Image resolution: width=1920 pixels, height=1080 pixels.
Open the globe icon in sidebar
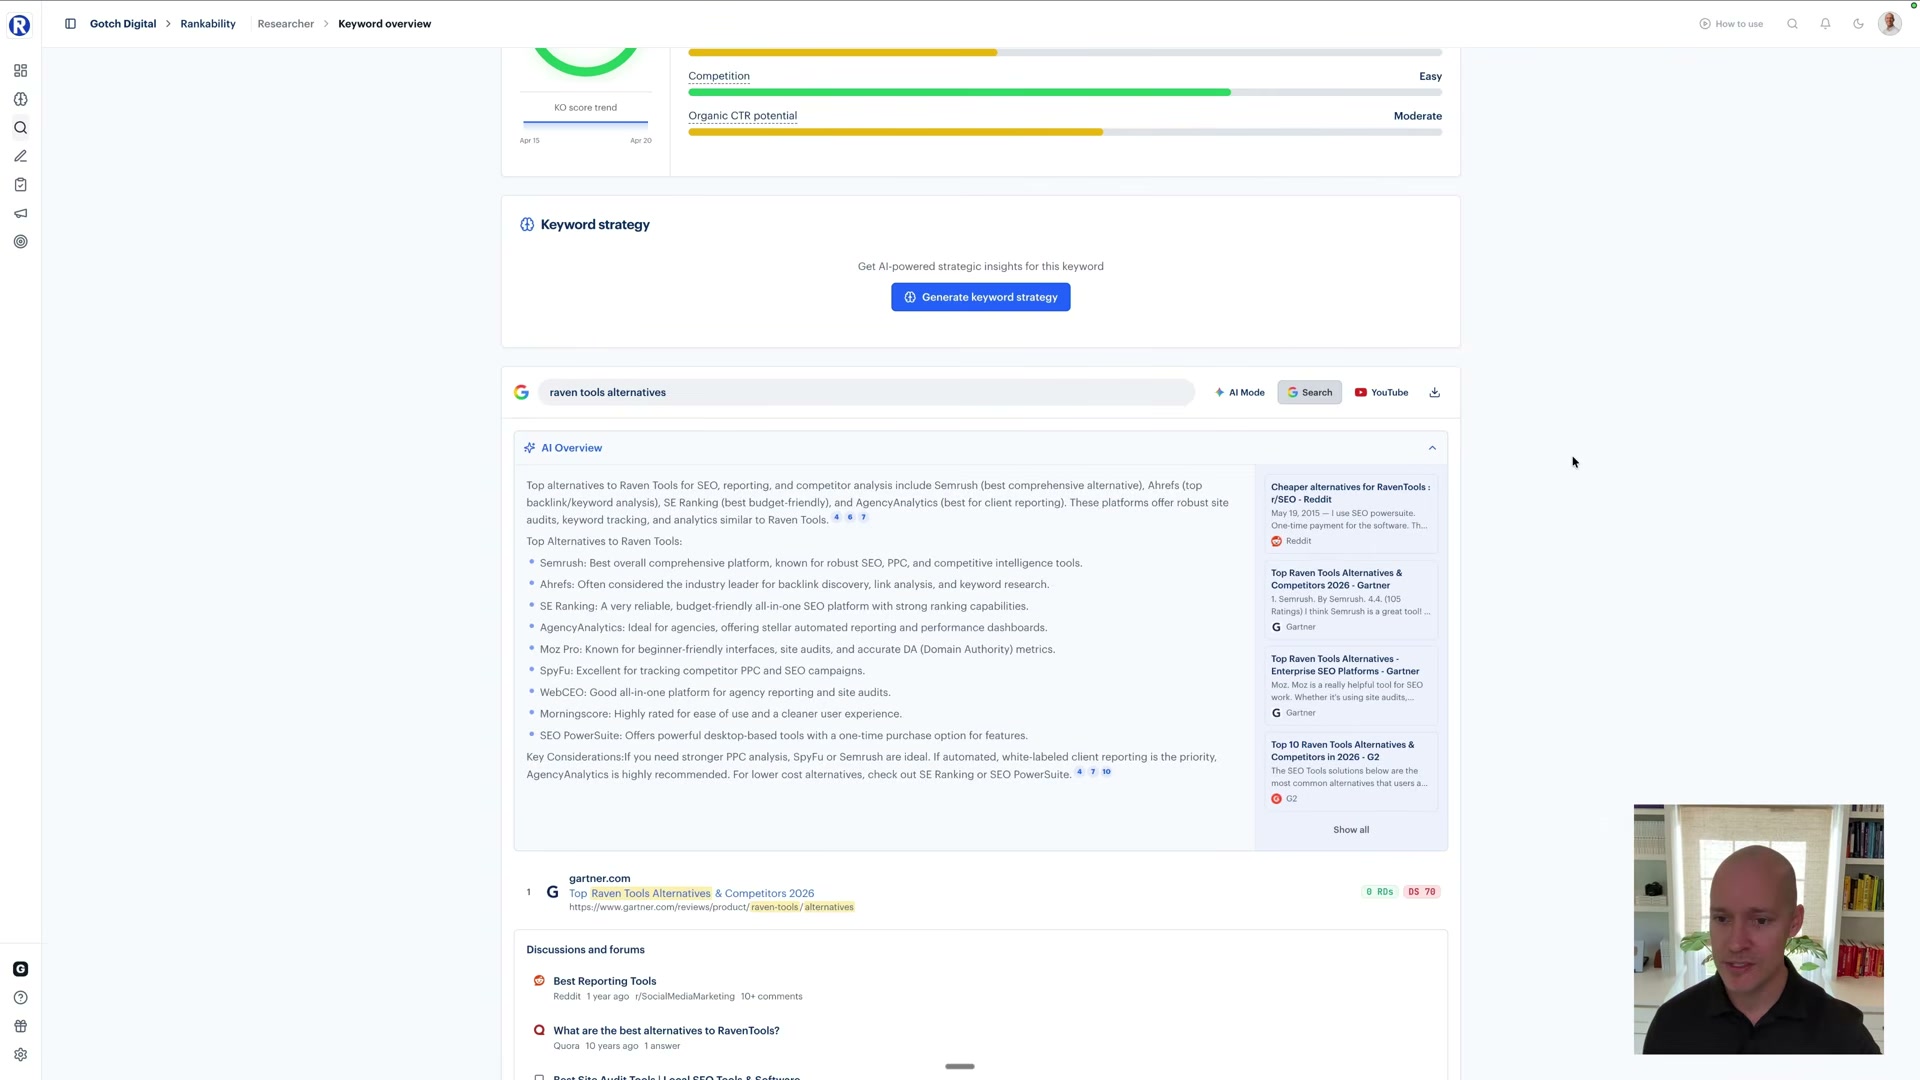(20, 99)
